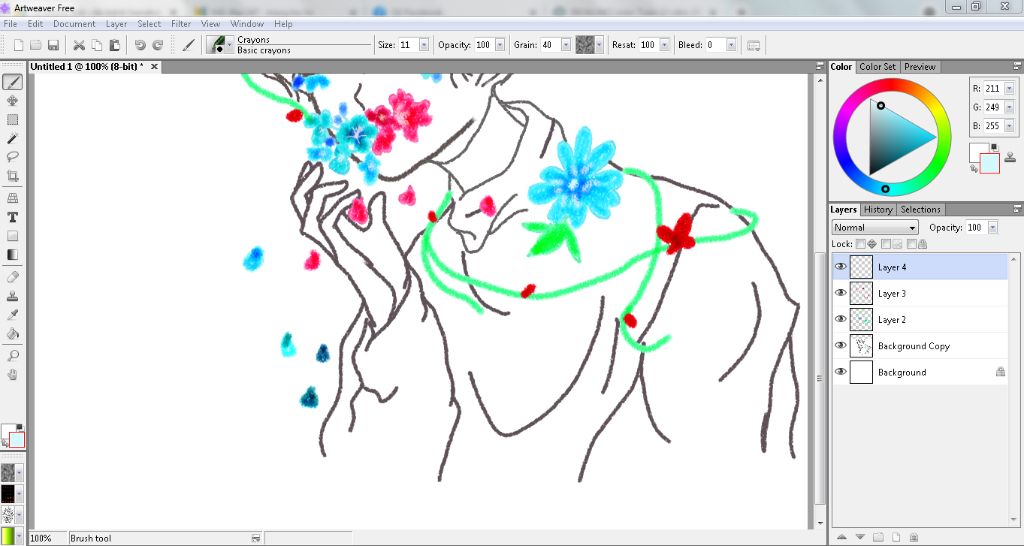The height and width of the screenshot is (546, 1024).
Task: Activate the Text tool
Action: (x=13, y=217)
